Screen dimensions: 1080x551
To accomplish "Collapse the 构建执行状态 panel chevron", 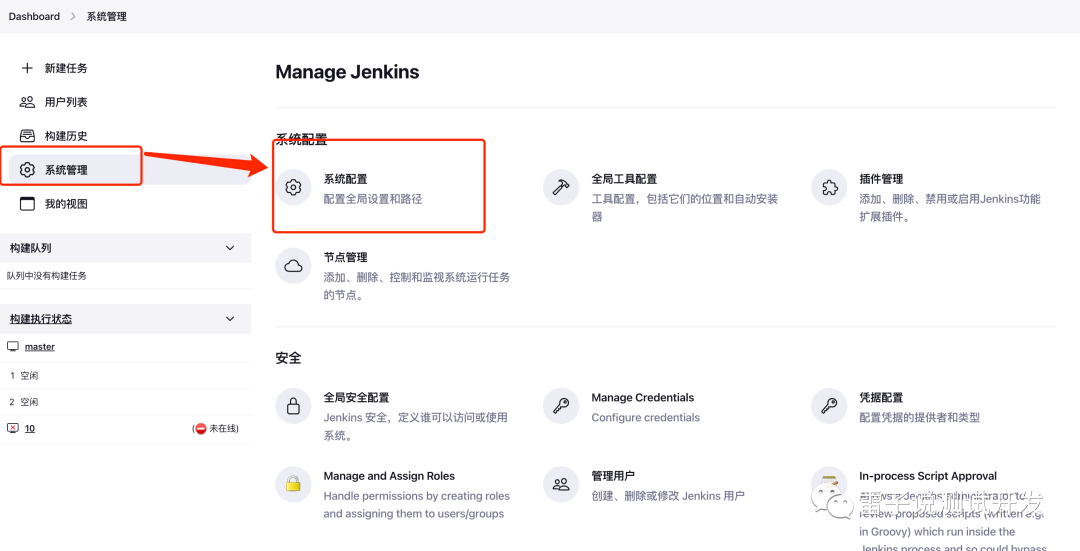I will [x=230, y=319].
